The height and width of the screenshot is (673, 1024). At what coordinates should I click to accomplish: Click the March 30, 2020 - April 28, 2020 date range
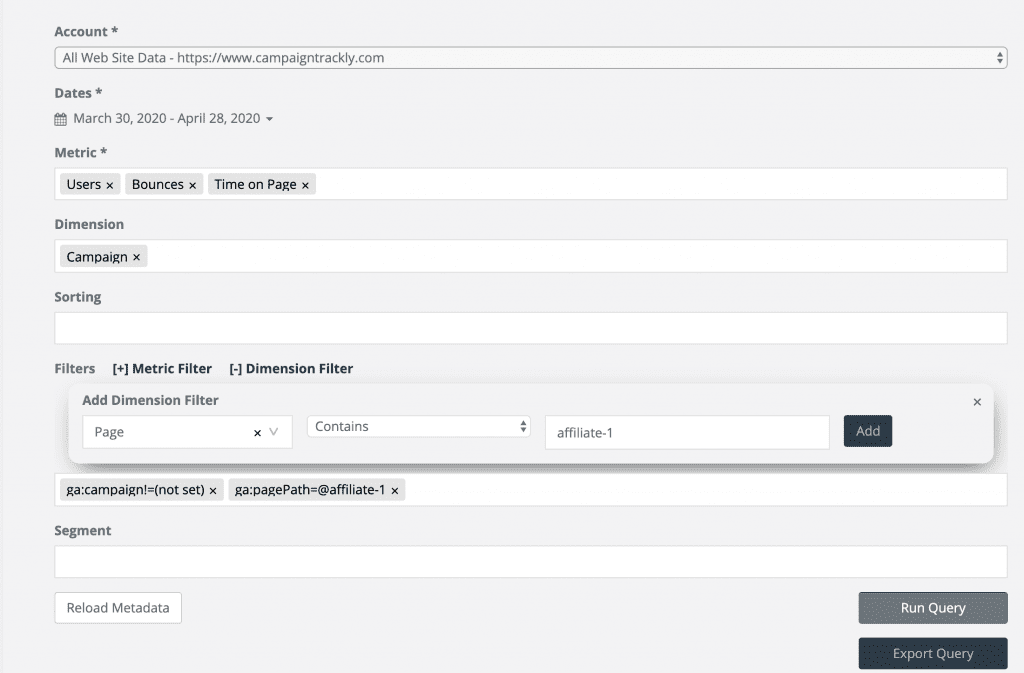coord(167,118)
